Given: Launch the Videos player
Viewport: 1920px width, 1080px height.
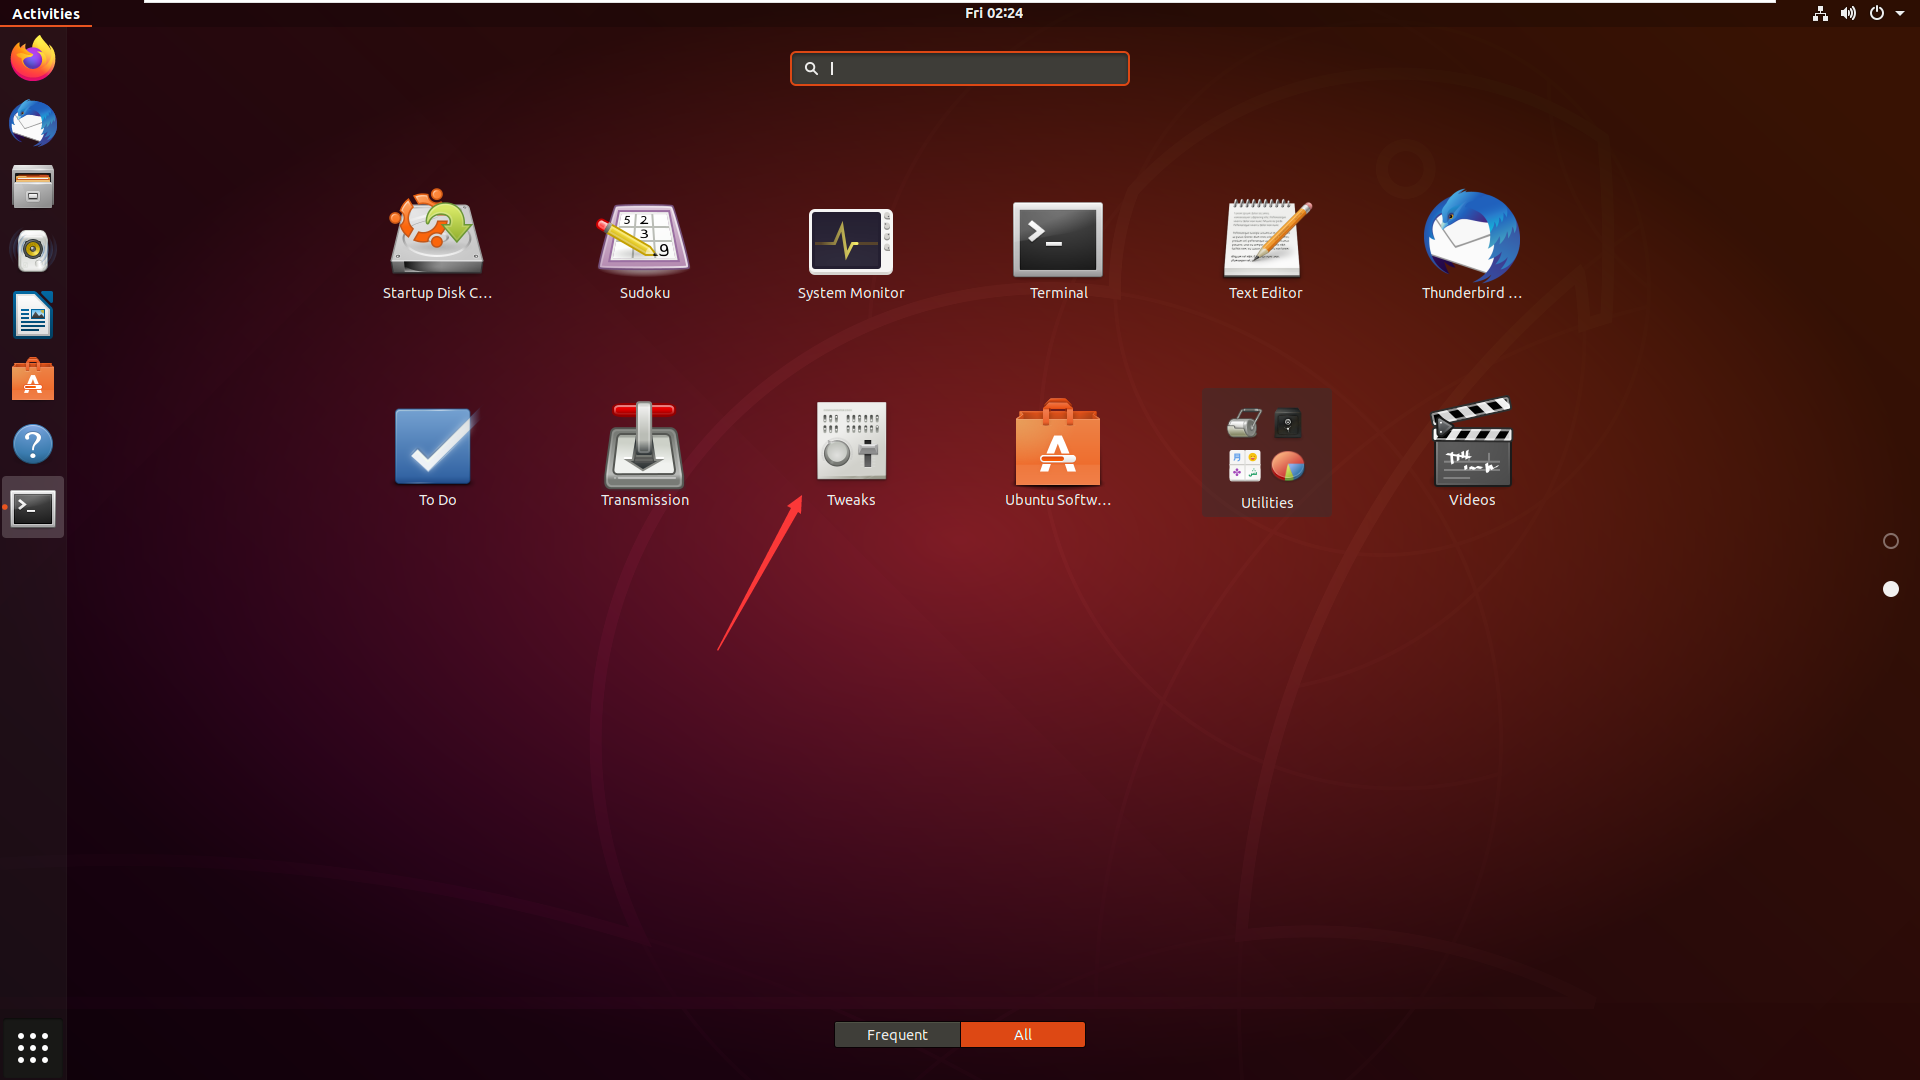Looking at the screenshot, I should coord(1472,452).
